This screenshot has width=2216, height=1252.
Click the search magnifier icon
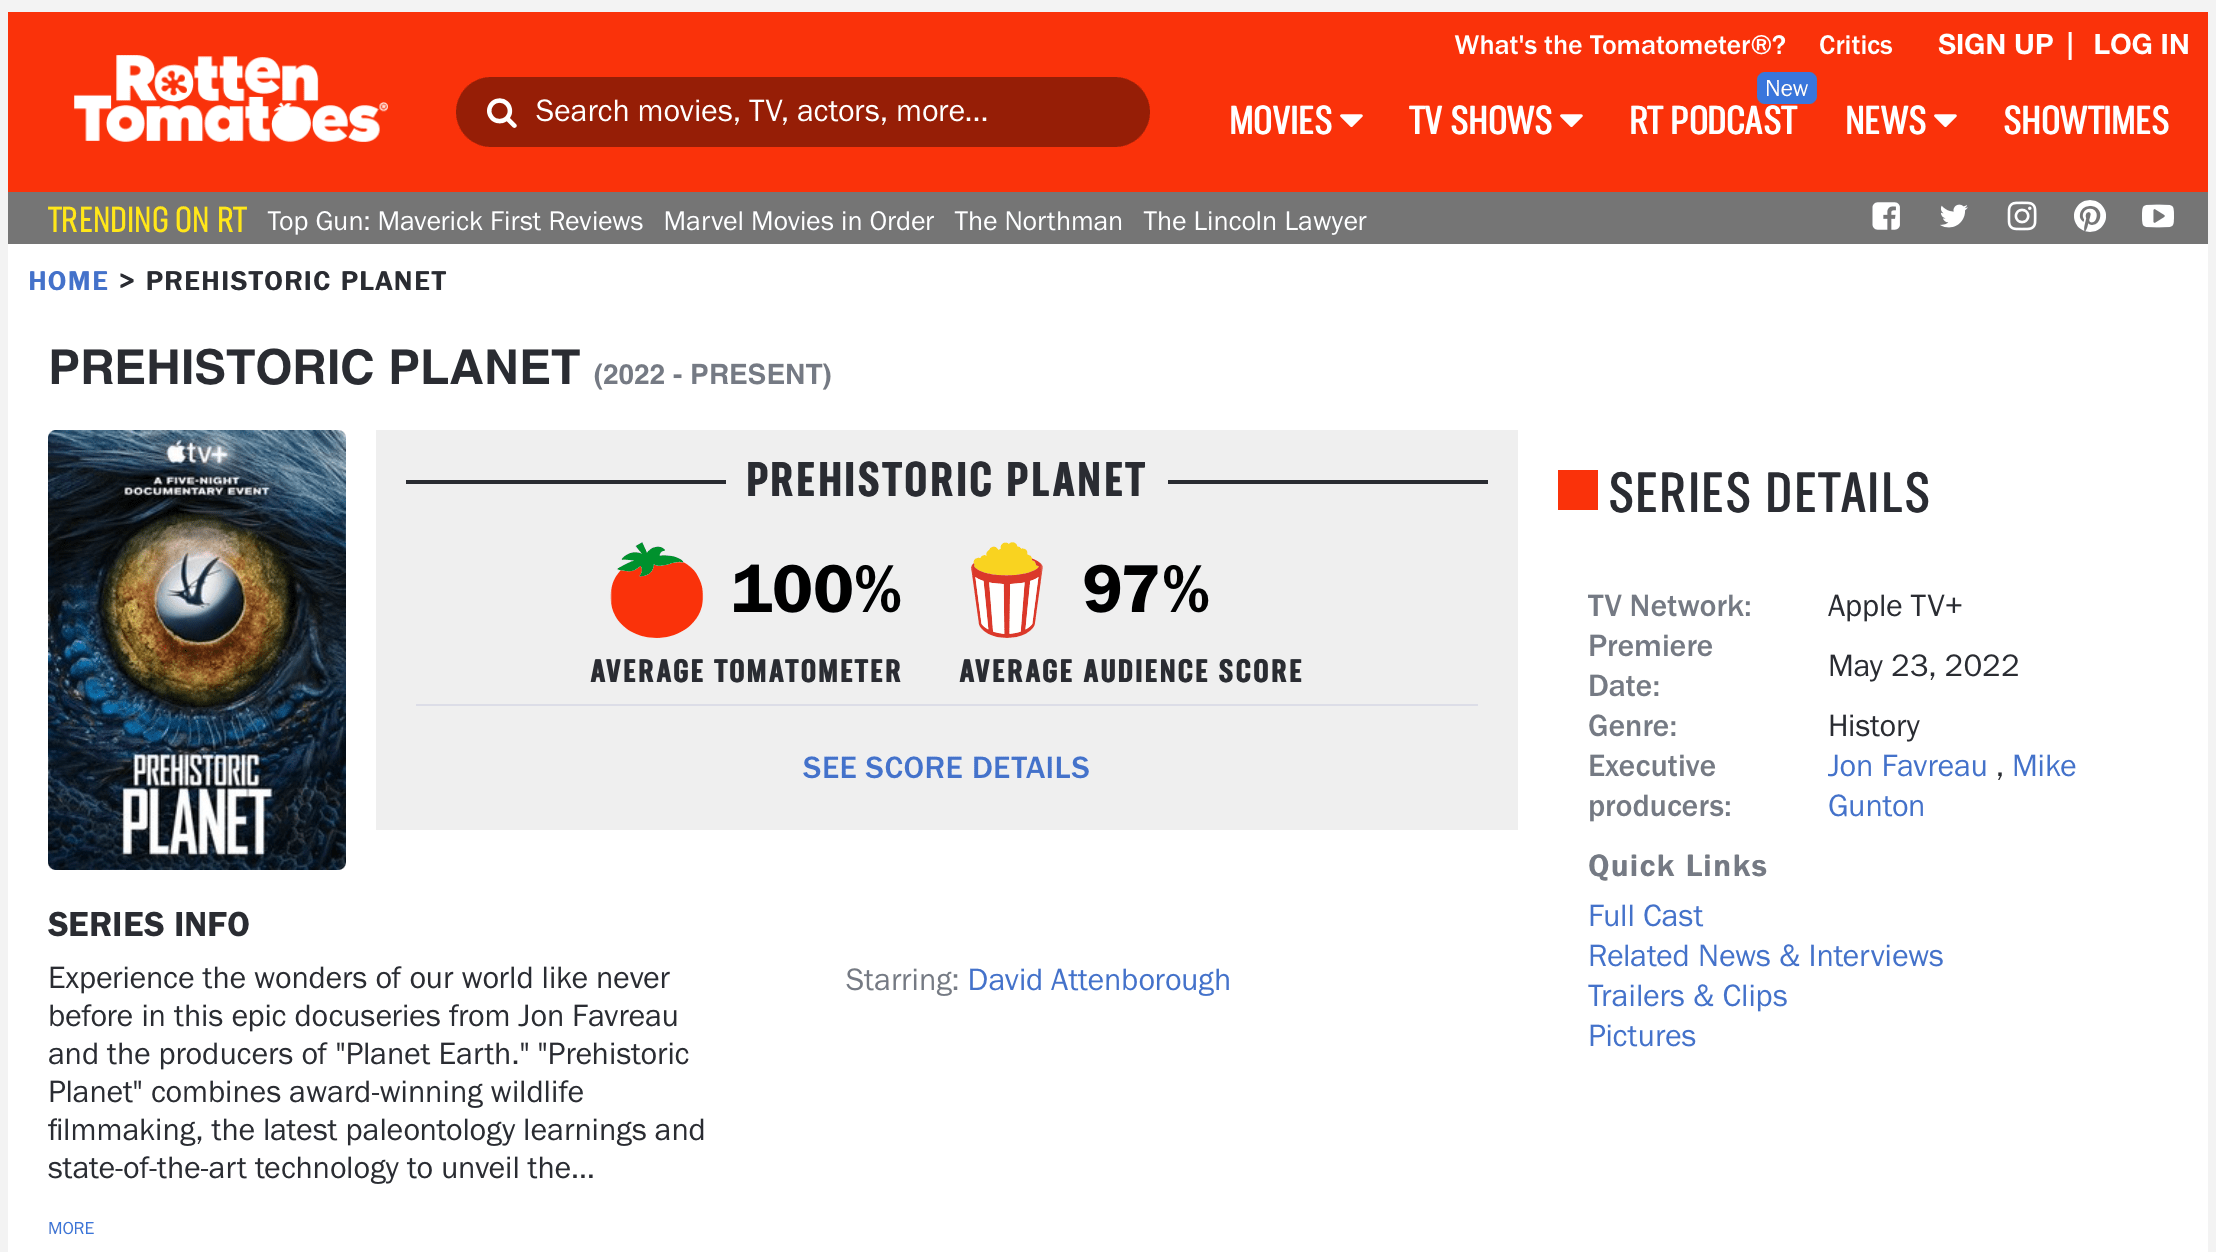point(501,113)
